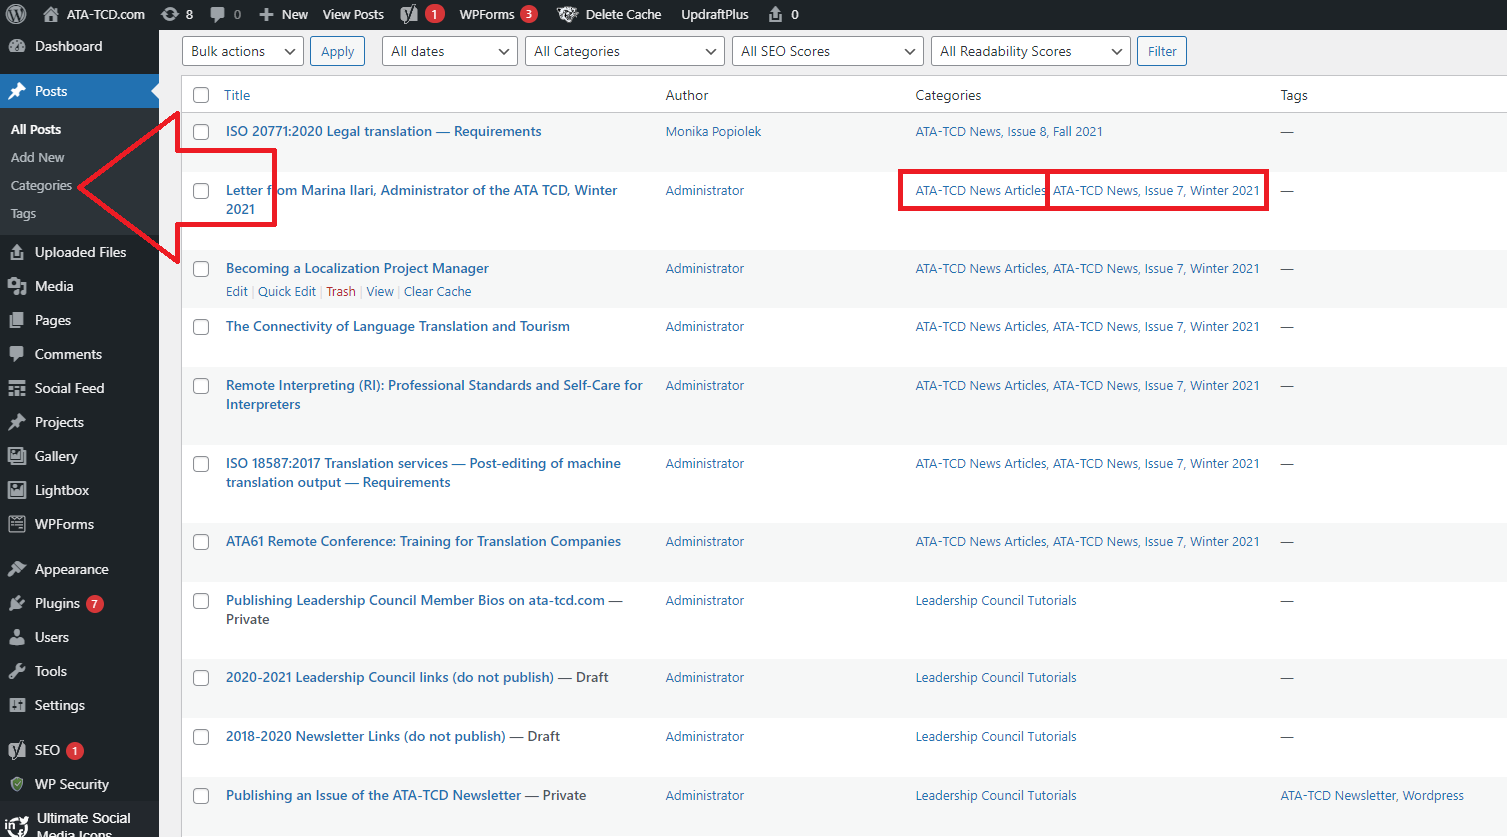Tick checkbox for ATA61 Remote Conference post
The height and width of the screenshot is (837, 1507).
click(x=201, y=542)
